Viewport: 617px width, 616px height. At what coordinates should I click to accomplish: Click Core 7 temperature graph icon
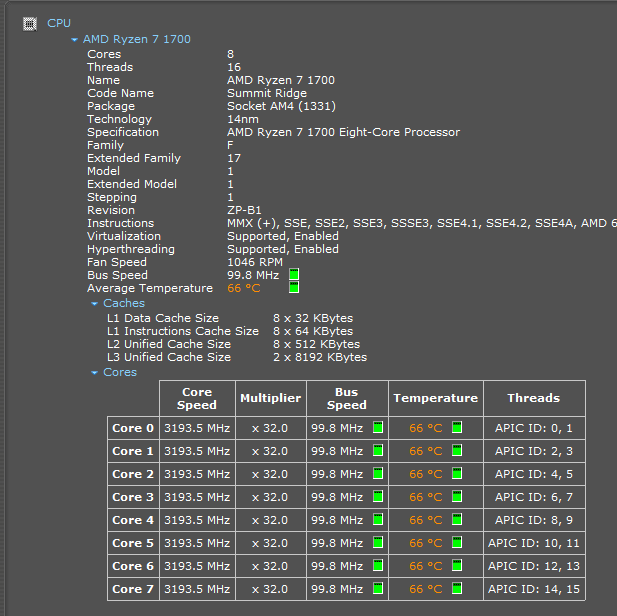tap(457, 588)
